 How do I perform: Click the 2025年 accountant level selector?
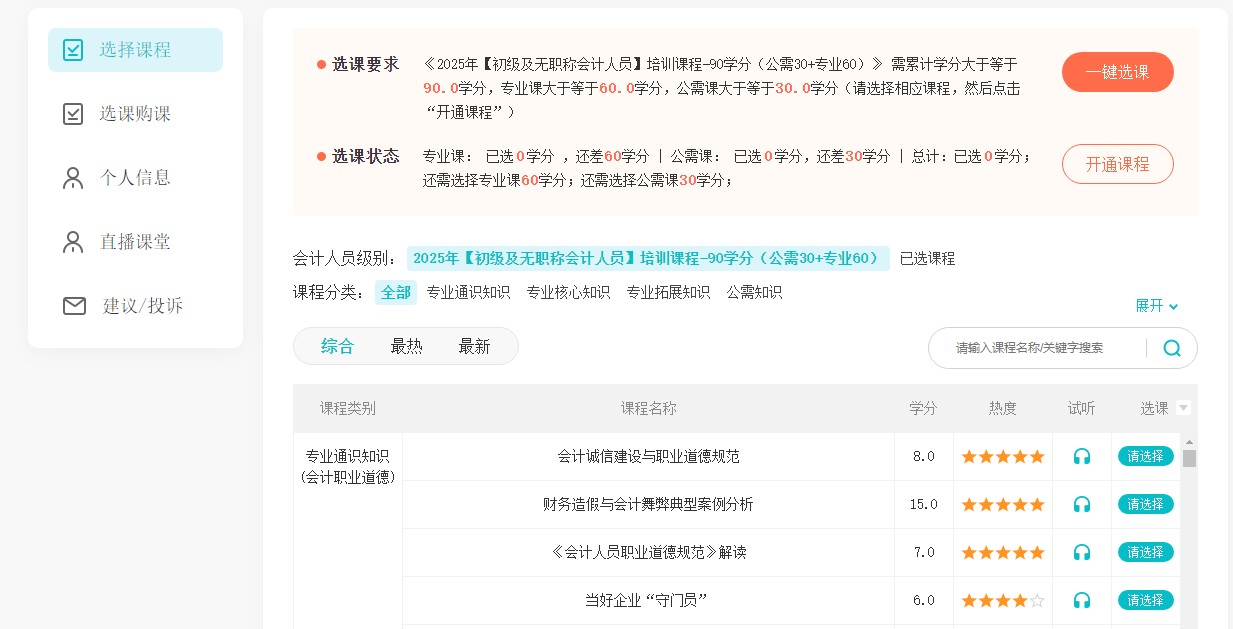click(x=647, y=258)
